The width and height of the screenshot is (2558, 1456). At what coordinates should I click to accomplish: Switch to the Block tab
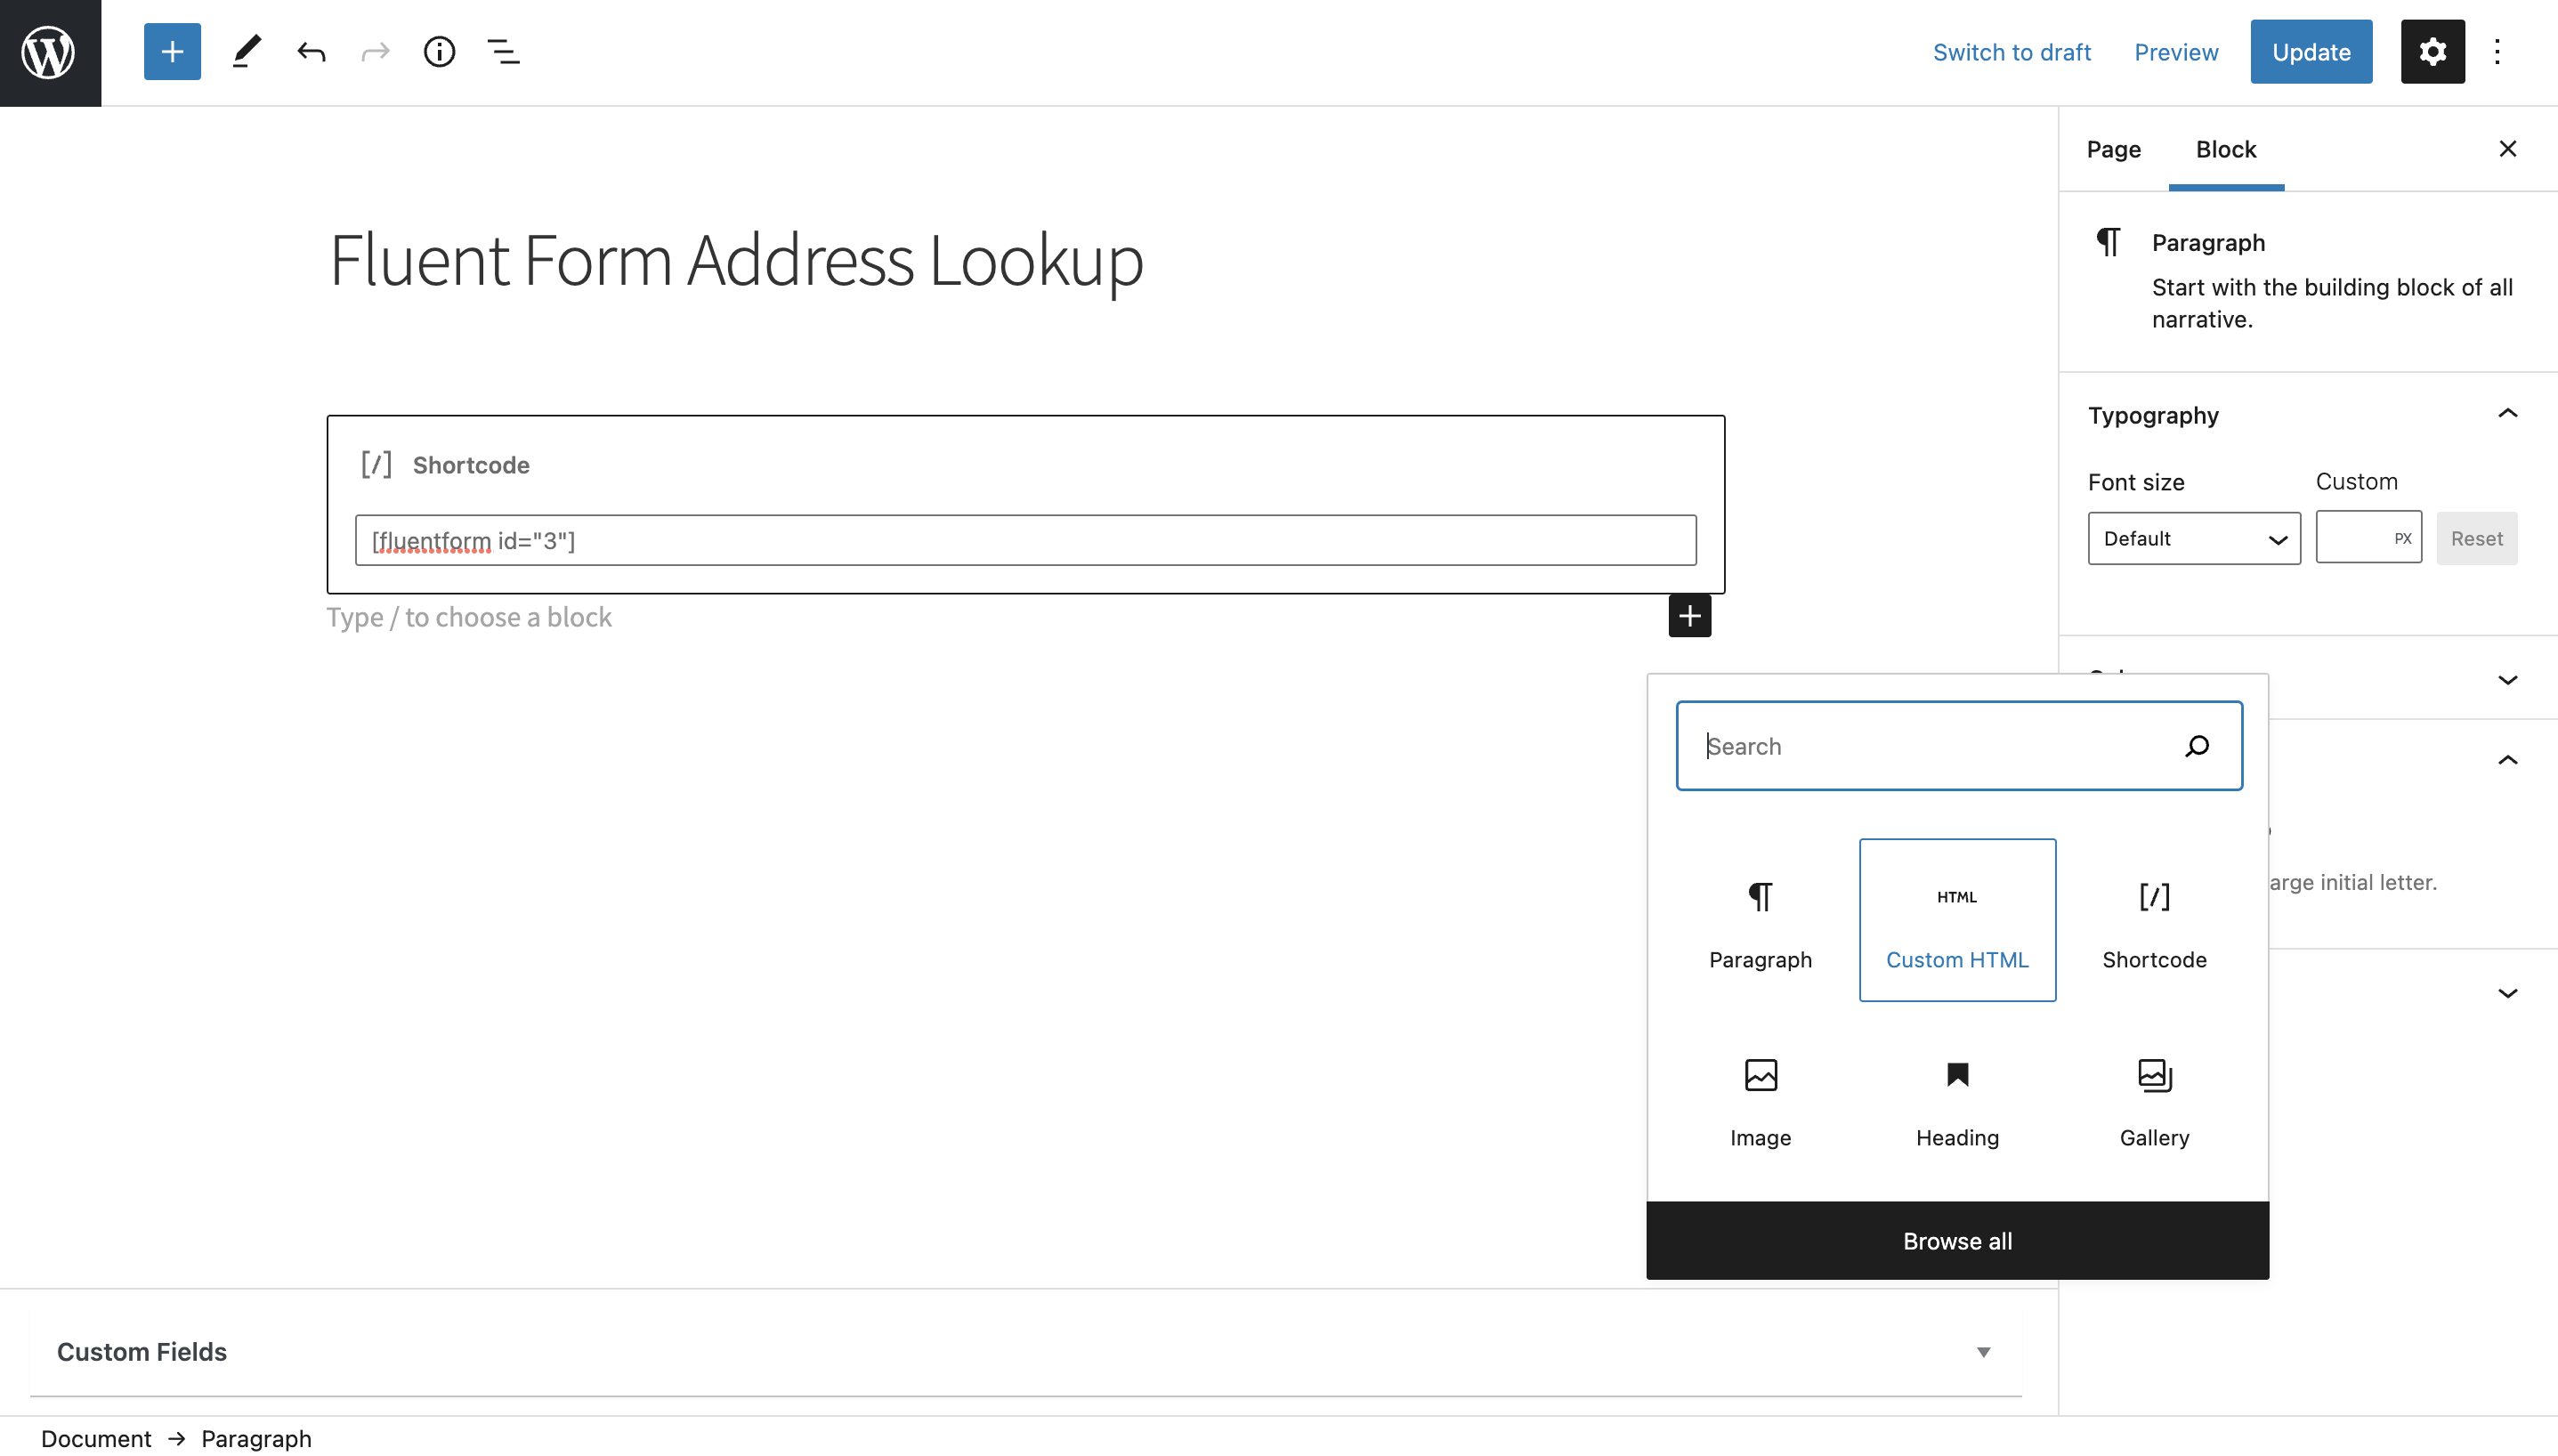(2226, 149)
